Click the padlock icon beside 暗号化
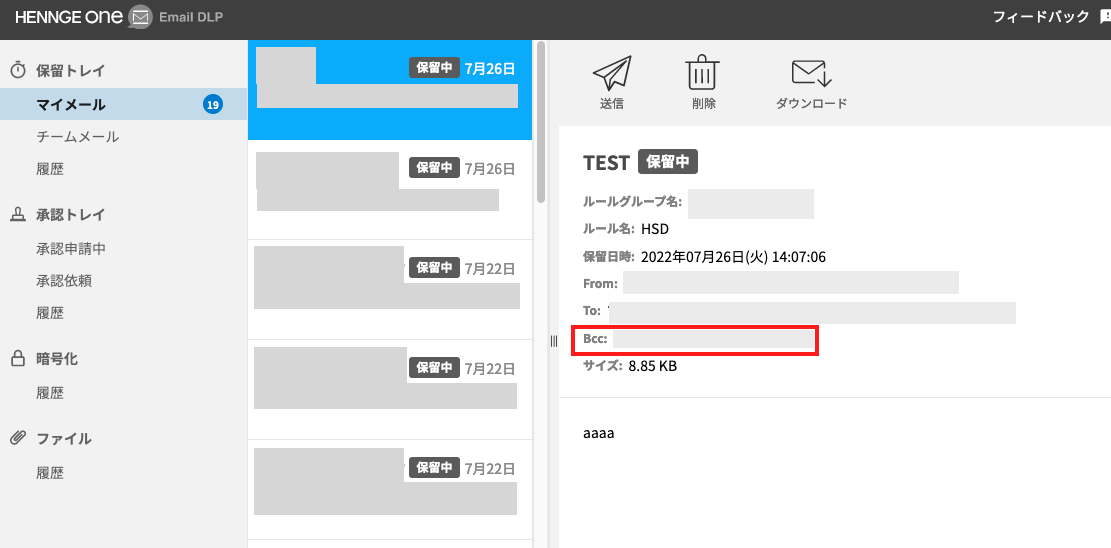Viewport: 1111px width, 548px height. [x=18, y=359]
